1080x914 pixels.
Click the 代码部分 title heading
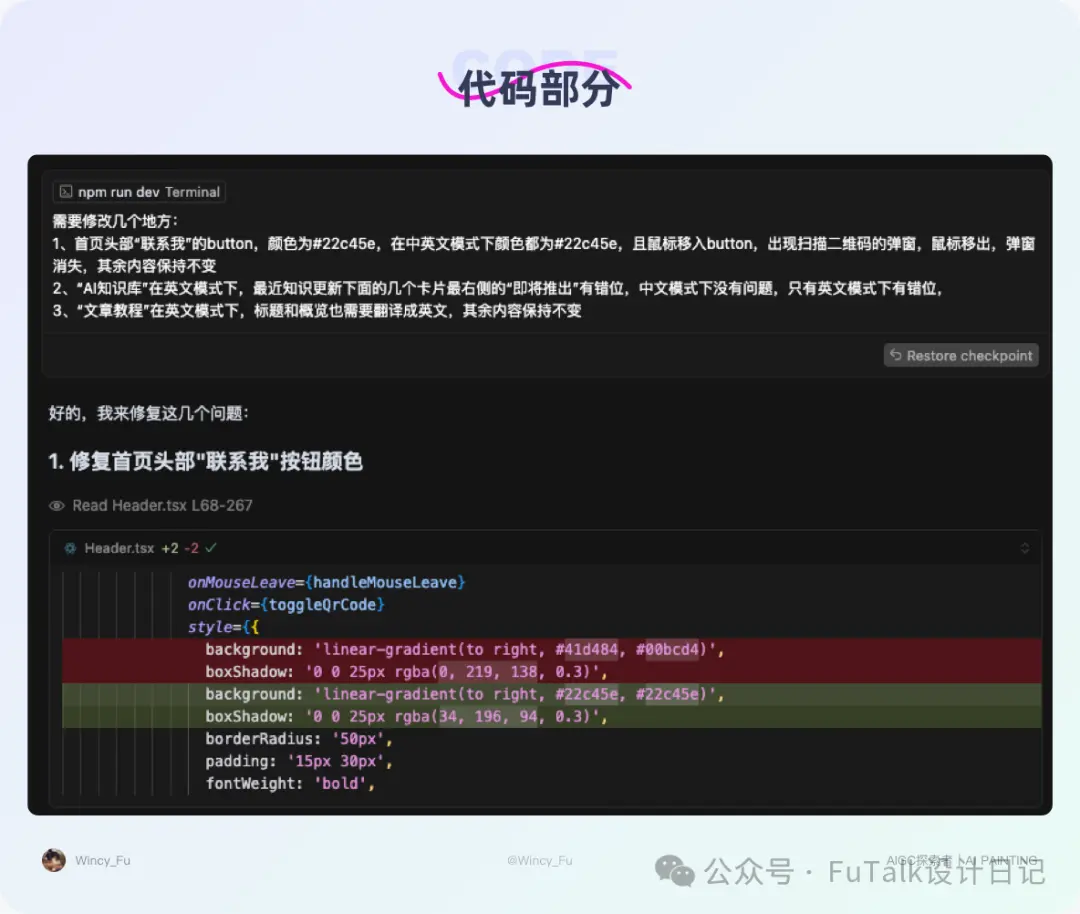pyautogui.click(x=539, y=88)
